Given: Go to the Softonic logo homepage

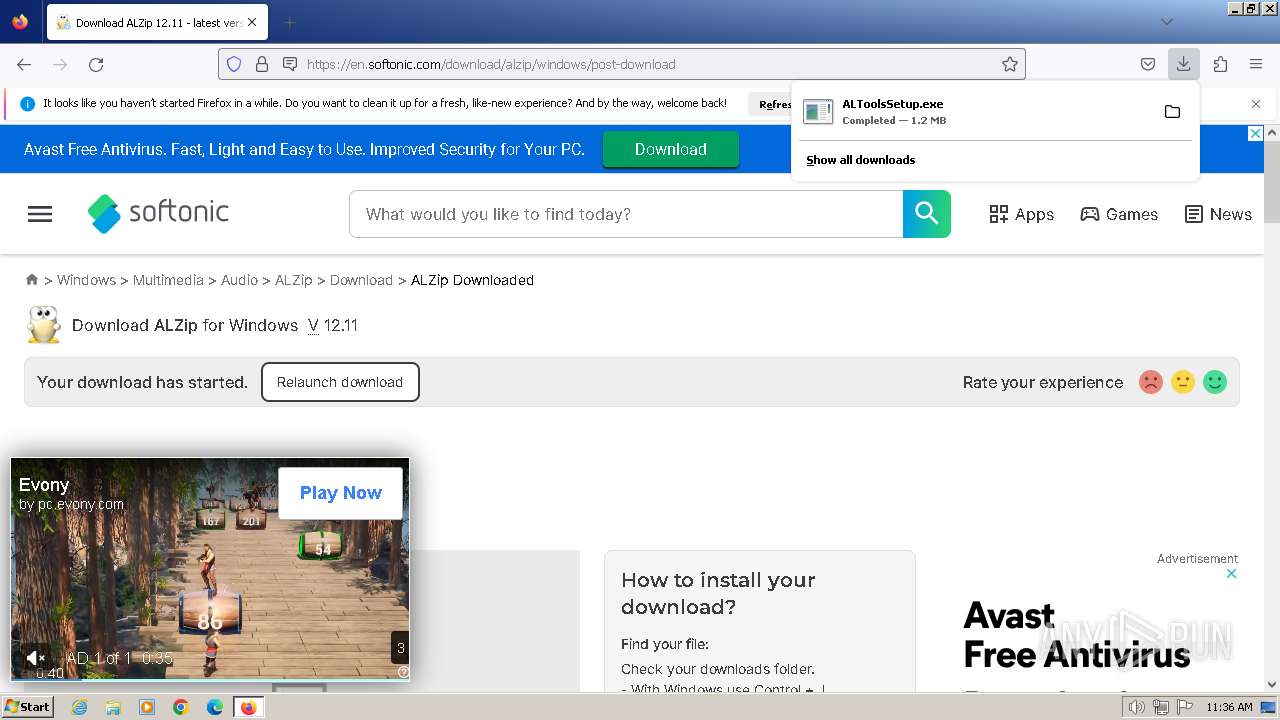Looking at the screenshot, I should tap(158, 213).
